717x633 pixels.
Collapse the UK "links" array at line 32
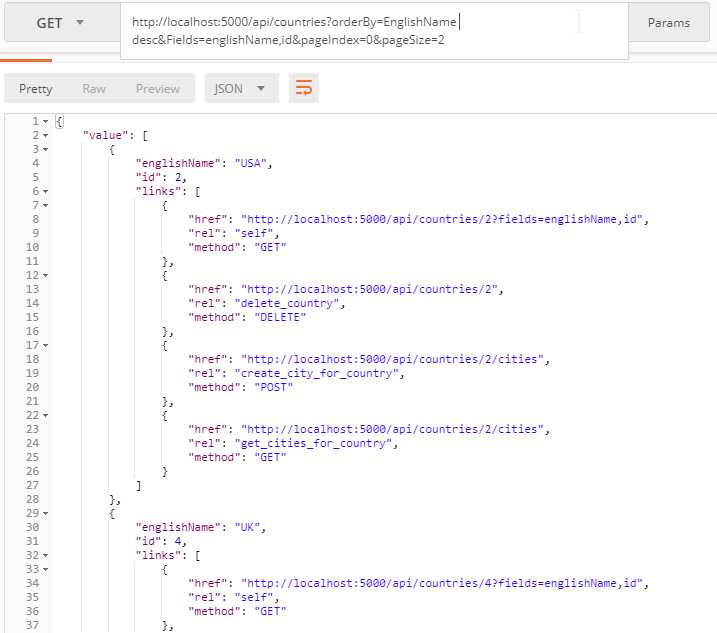pos(46,556)
